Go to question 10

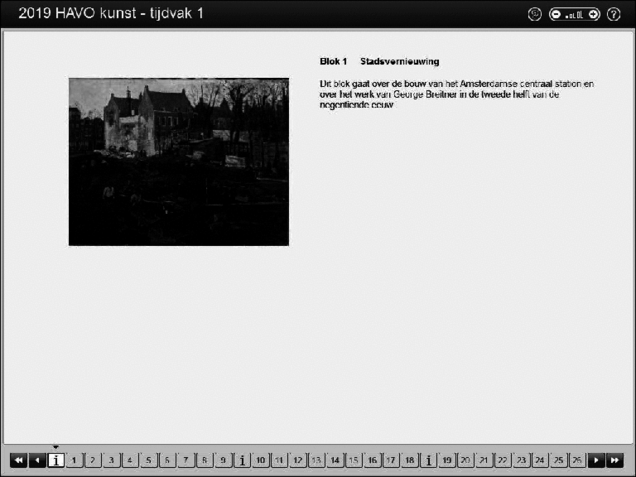(x=261, y=460)
